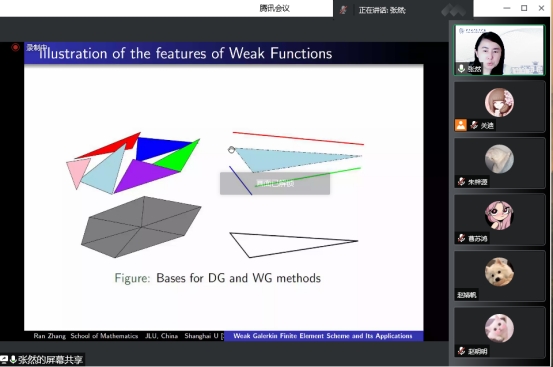
Task: Click muted mic icon under pink bunny avatar
Action: tap(461, 351)
